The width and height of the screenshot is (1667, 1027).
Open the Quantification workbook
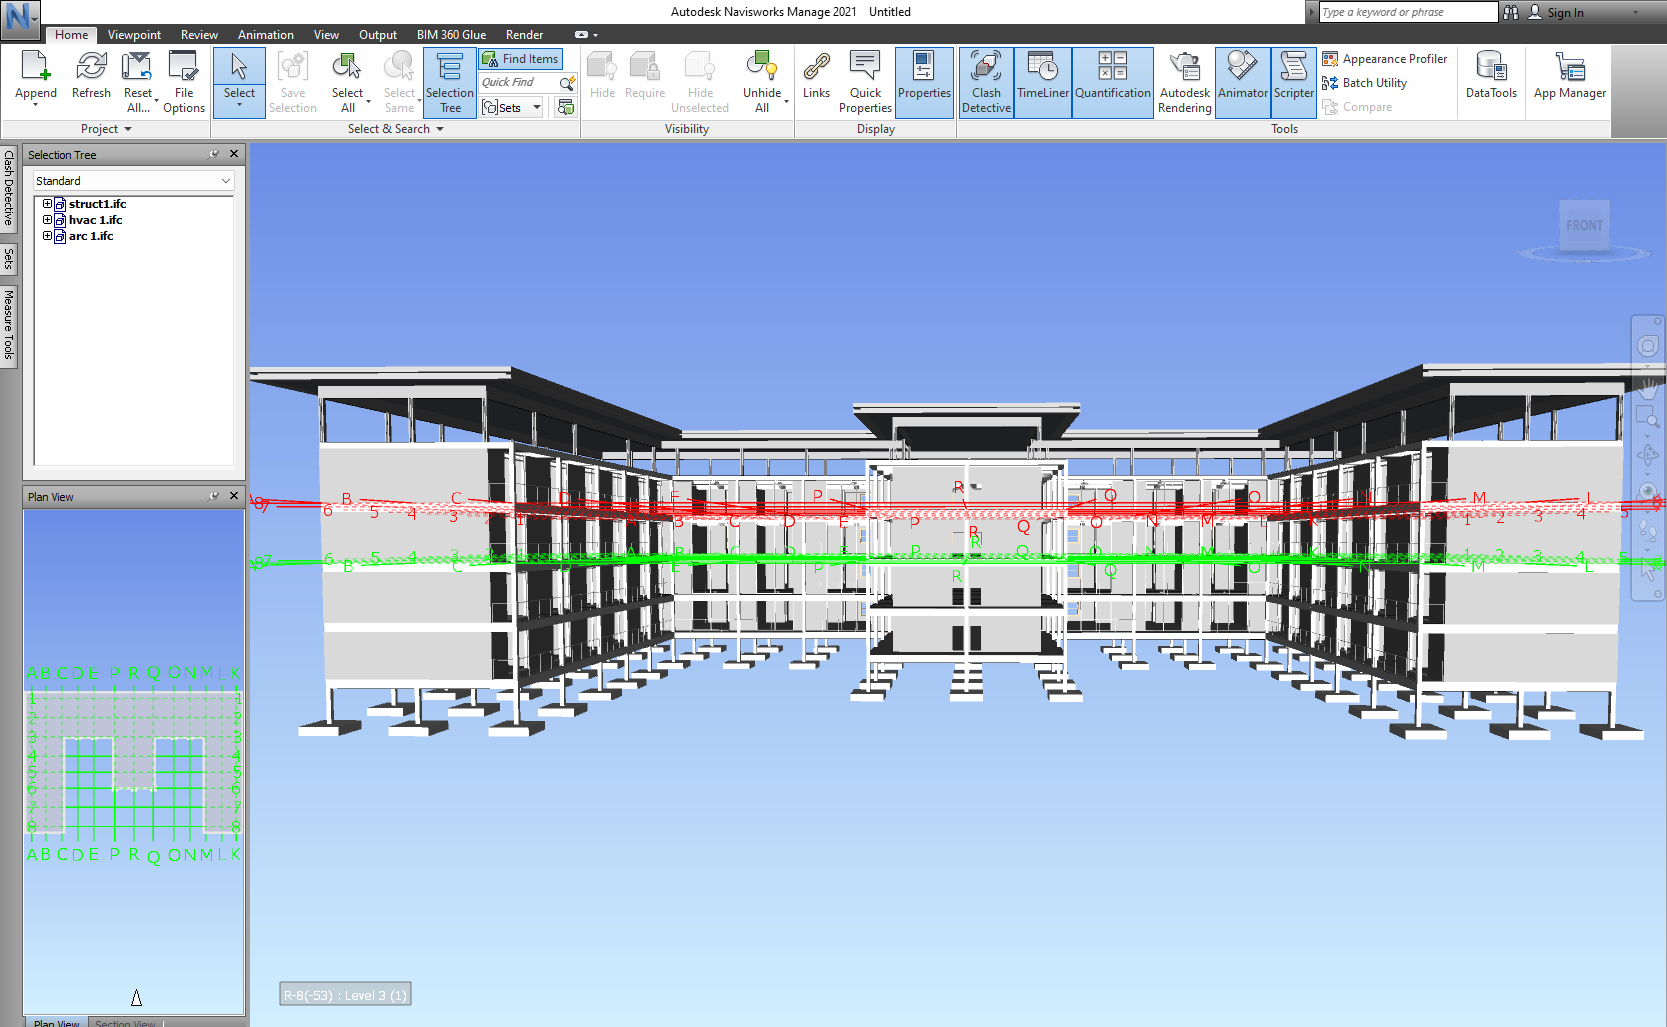point(1112,82)
